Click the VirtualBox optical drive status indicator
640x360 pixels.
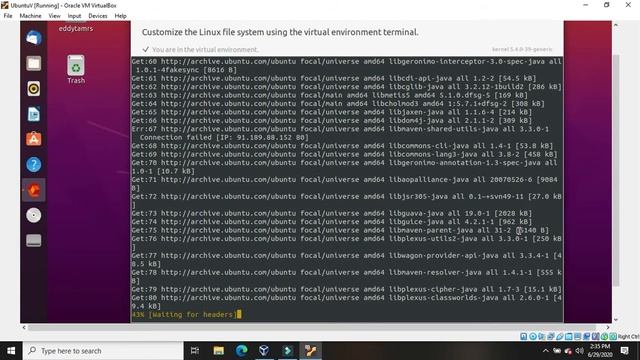[x=533, y=336]
